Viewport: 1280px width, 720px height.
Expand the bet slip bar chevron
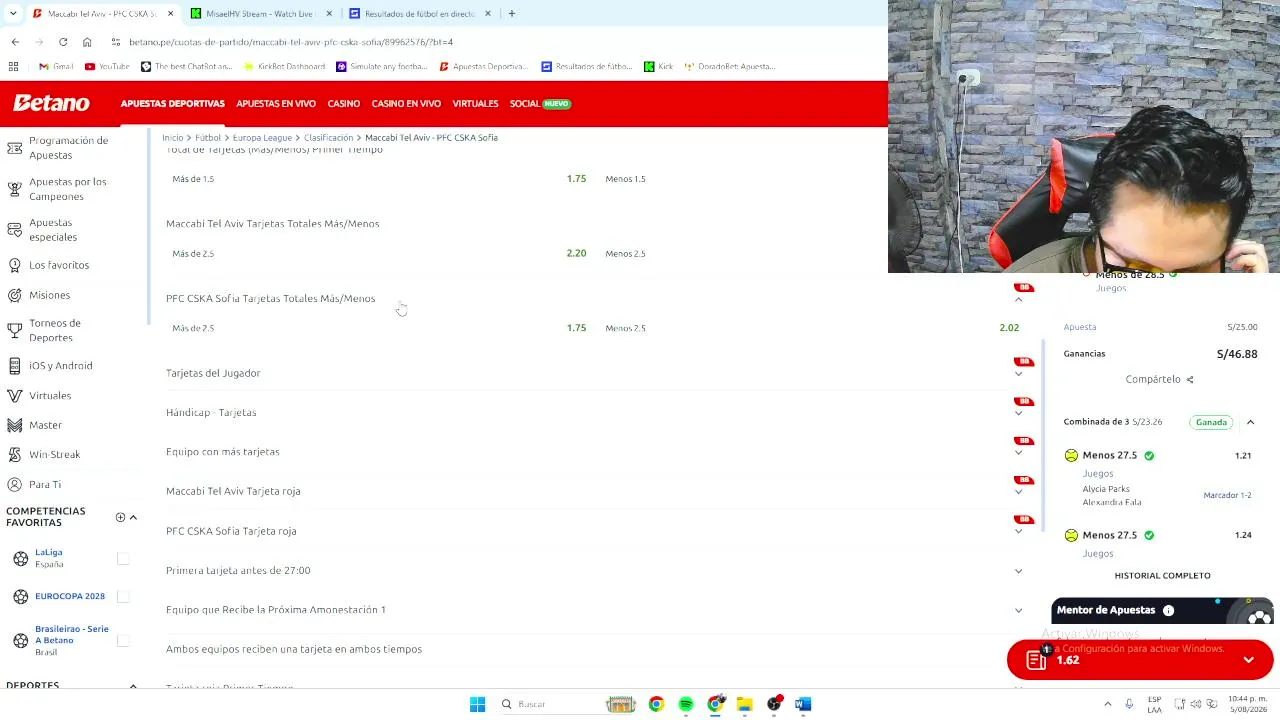click(x=1248, y=660)
